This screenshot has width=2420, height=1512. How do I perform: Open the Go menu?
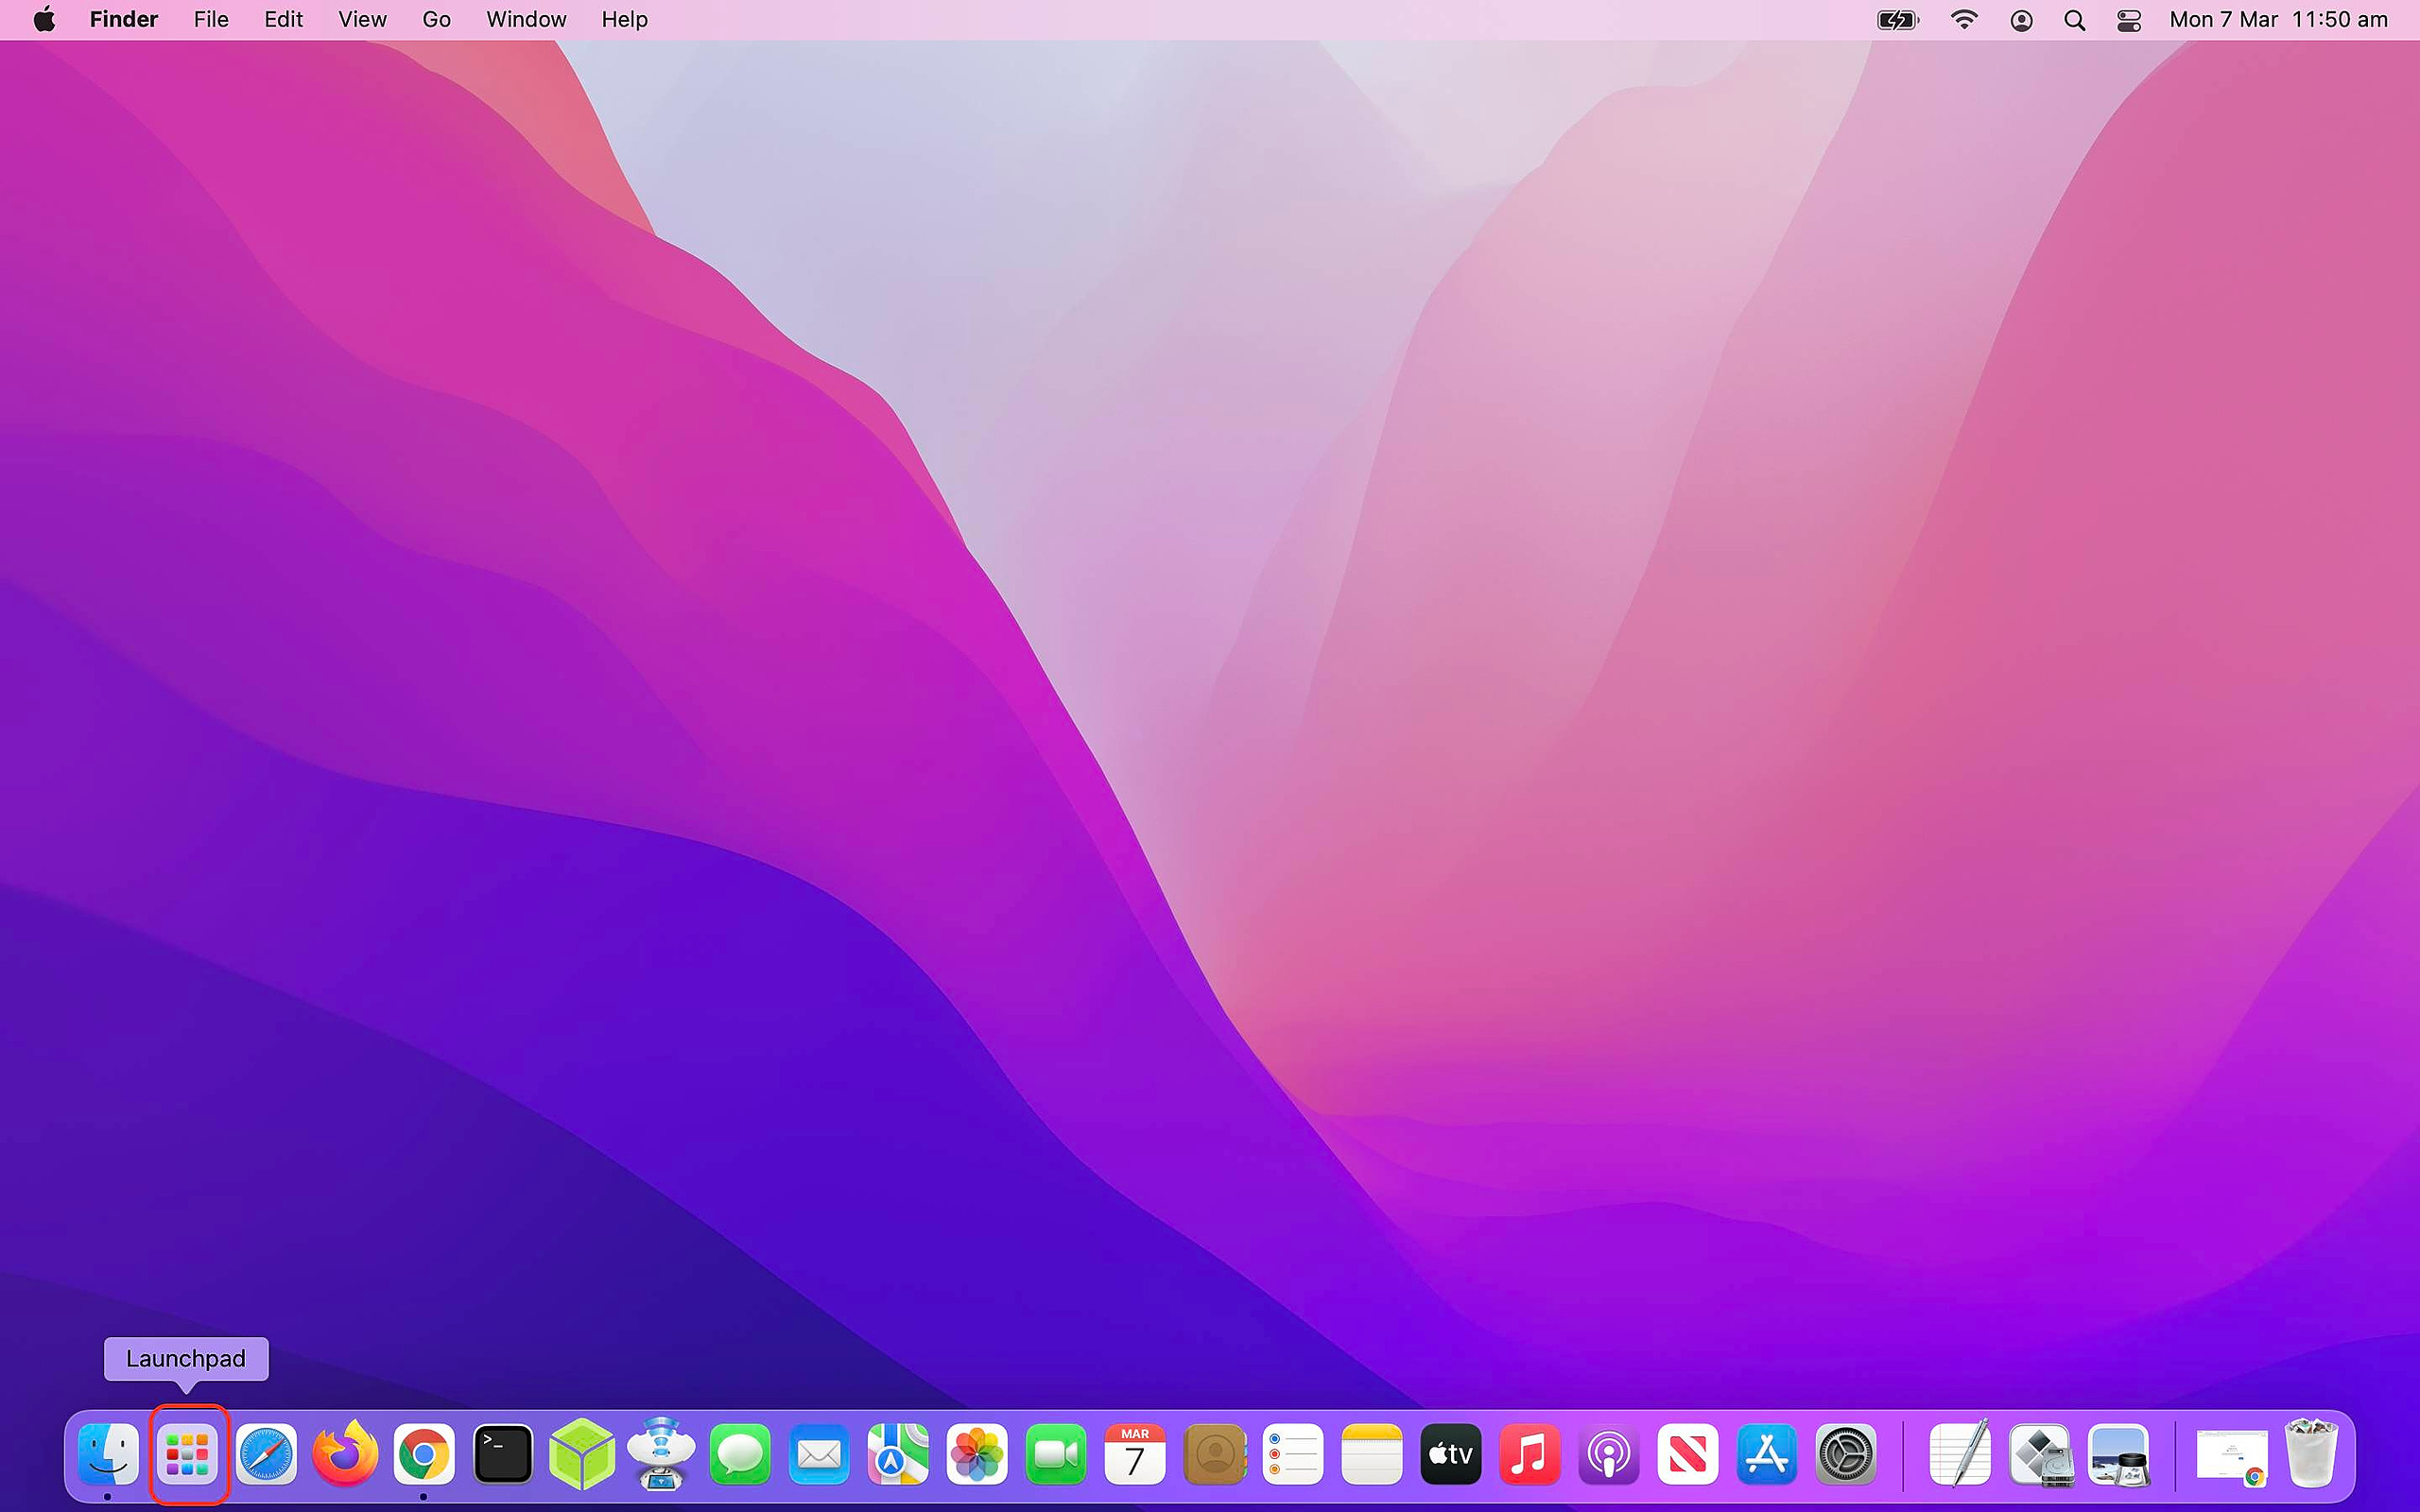[436, 19]
